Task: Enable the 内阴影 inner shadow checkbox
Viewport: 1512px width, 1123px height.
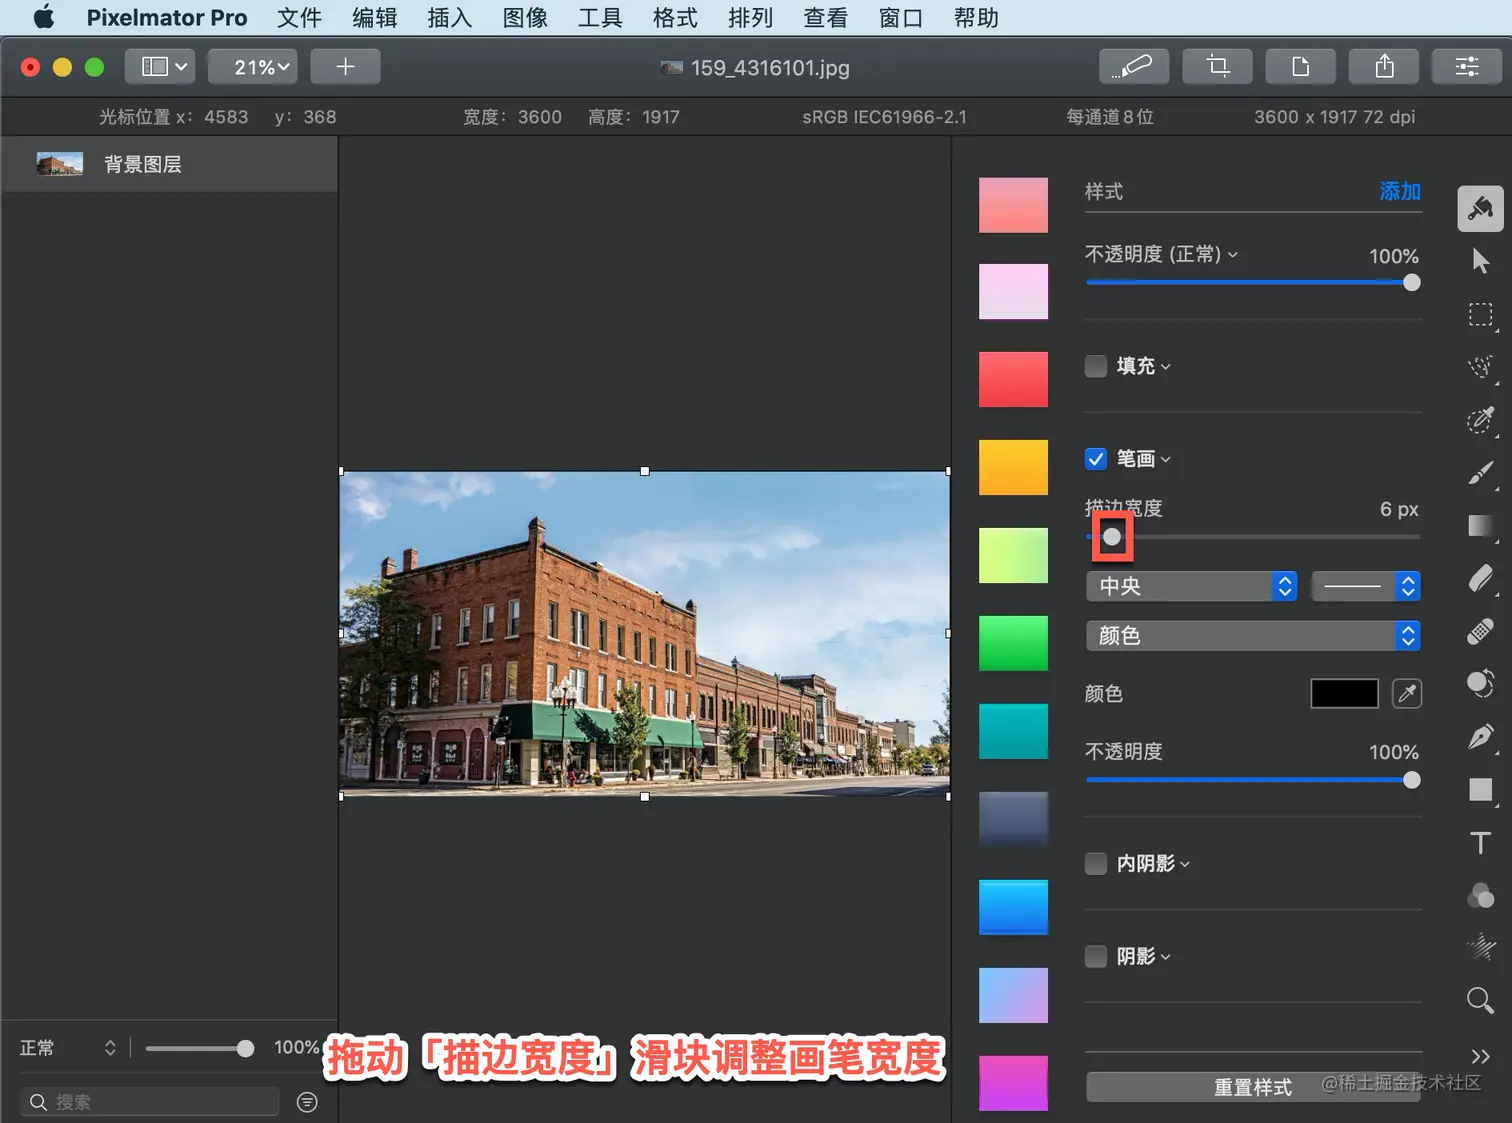Action: click(1096, 863)
